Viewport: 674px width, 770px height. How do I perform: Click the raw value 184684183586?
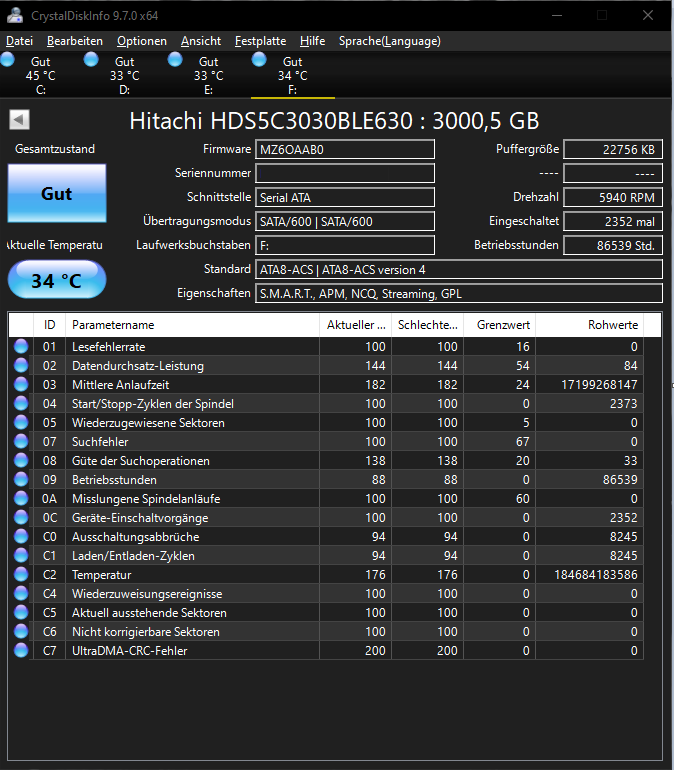(x=596, y=575)
